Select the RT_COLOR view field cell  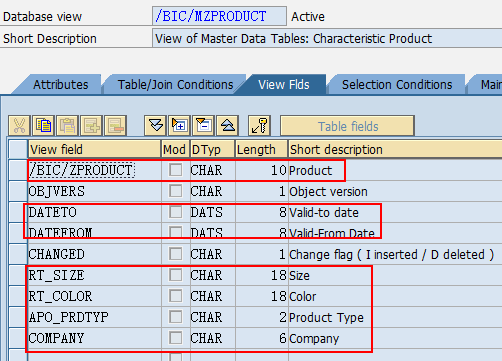point(95,296)
